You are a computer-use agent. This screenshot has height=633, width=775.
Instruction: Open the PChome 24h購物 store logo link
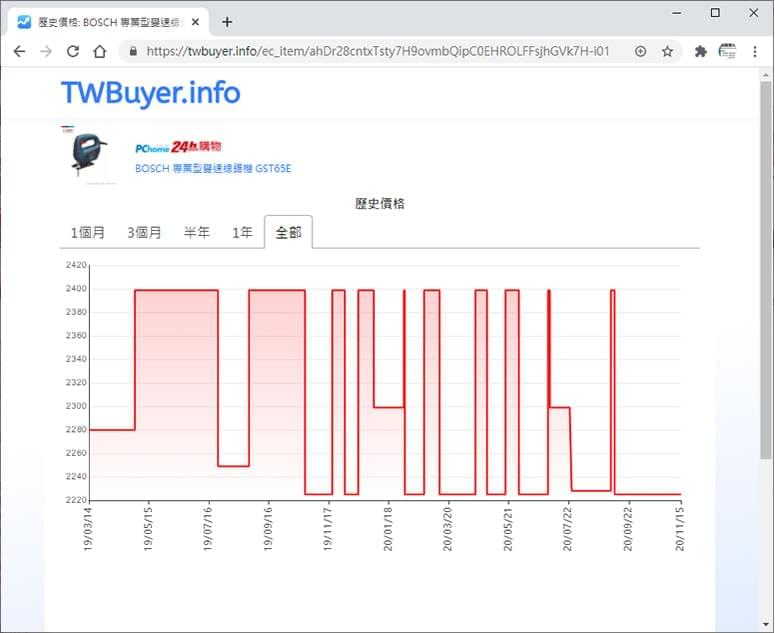178,147
